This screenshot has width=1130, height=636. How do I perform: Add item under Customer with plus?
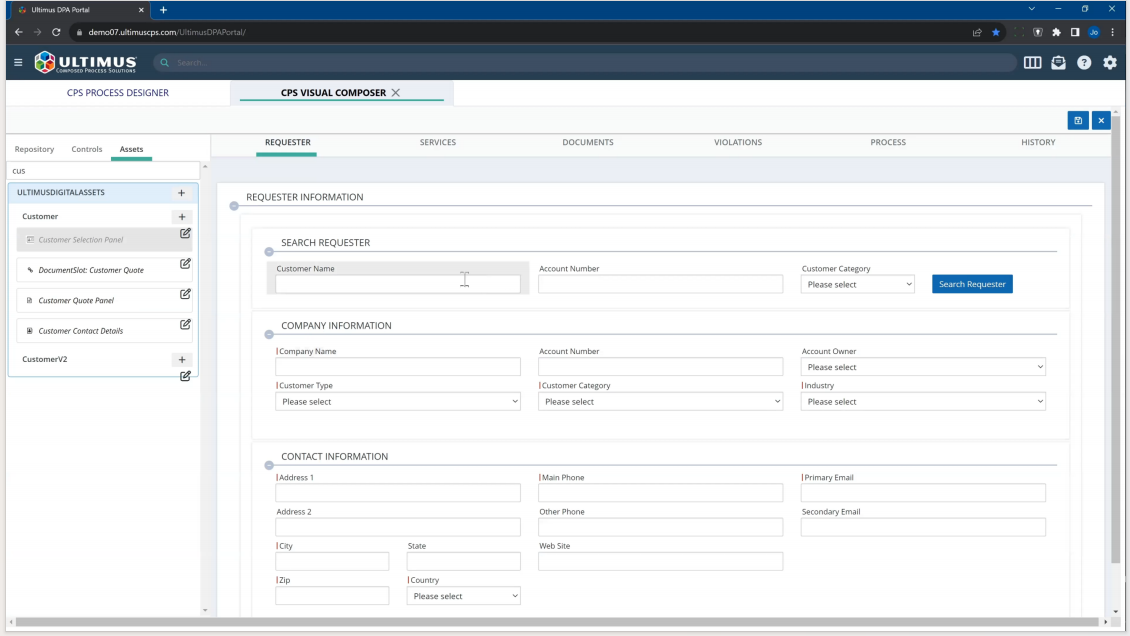(182, 217)
